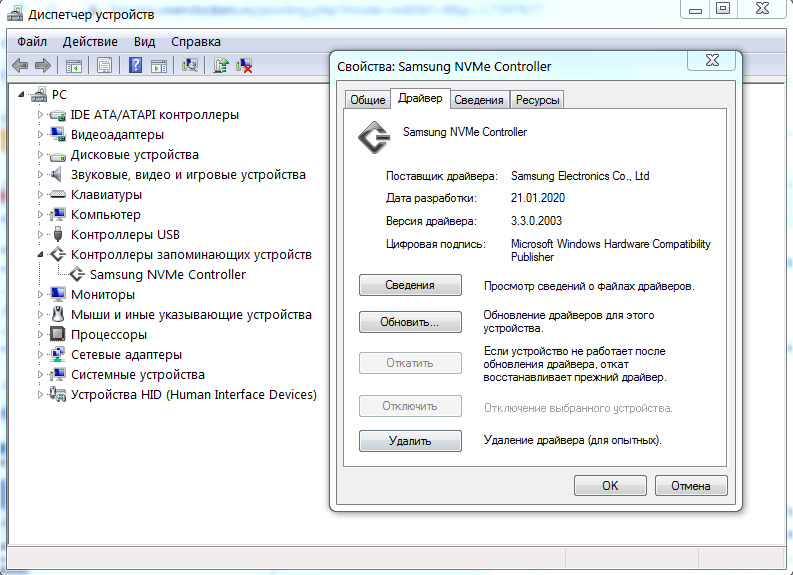793x575 pixels.
Task: Close the Samsung NVMe properties dialog
Action: coord(712,60)
